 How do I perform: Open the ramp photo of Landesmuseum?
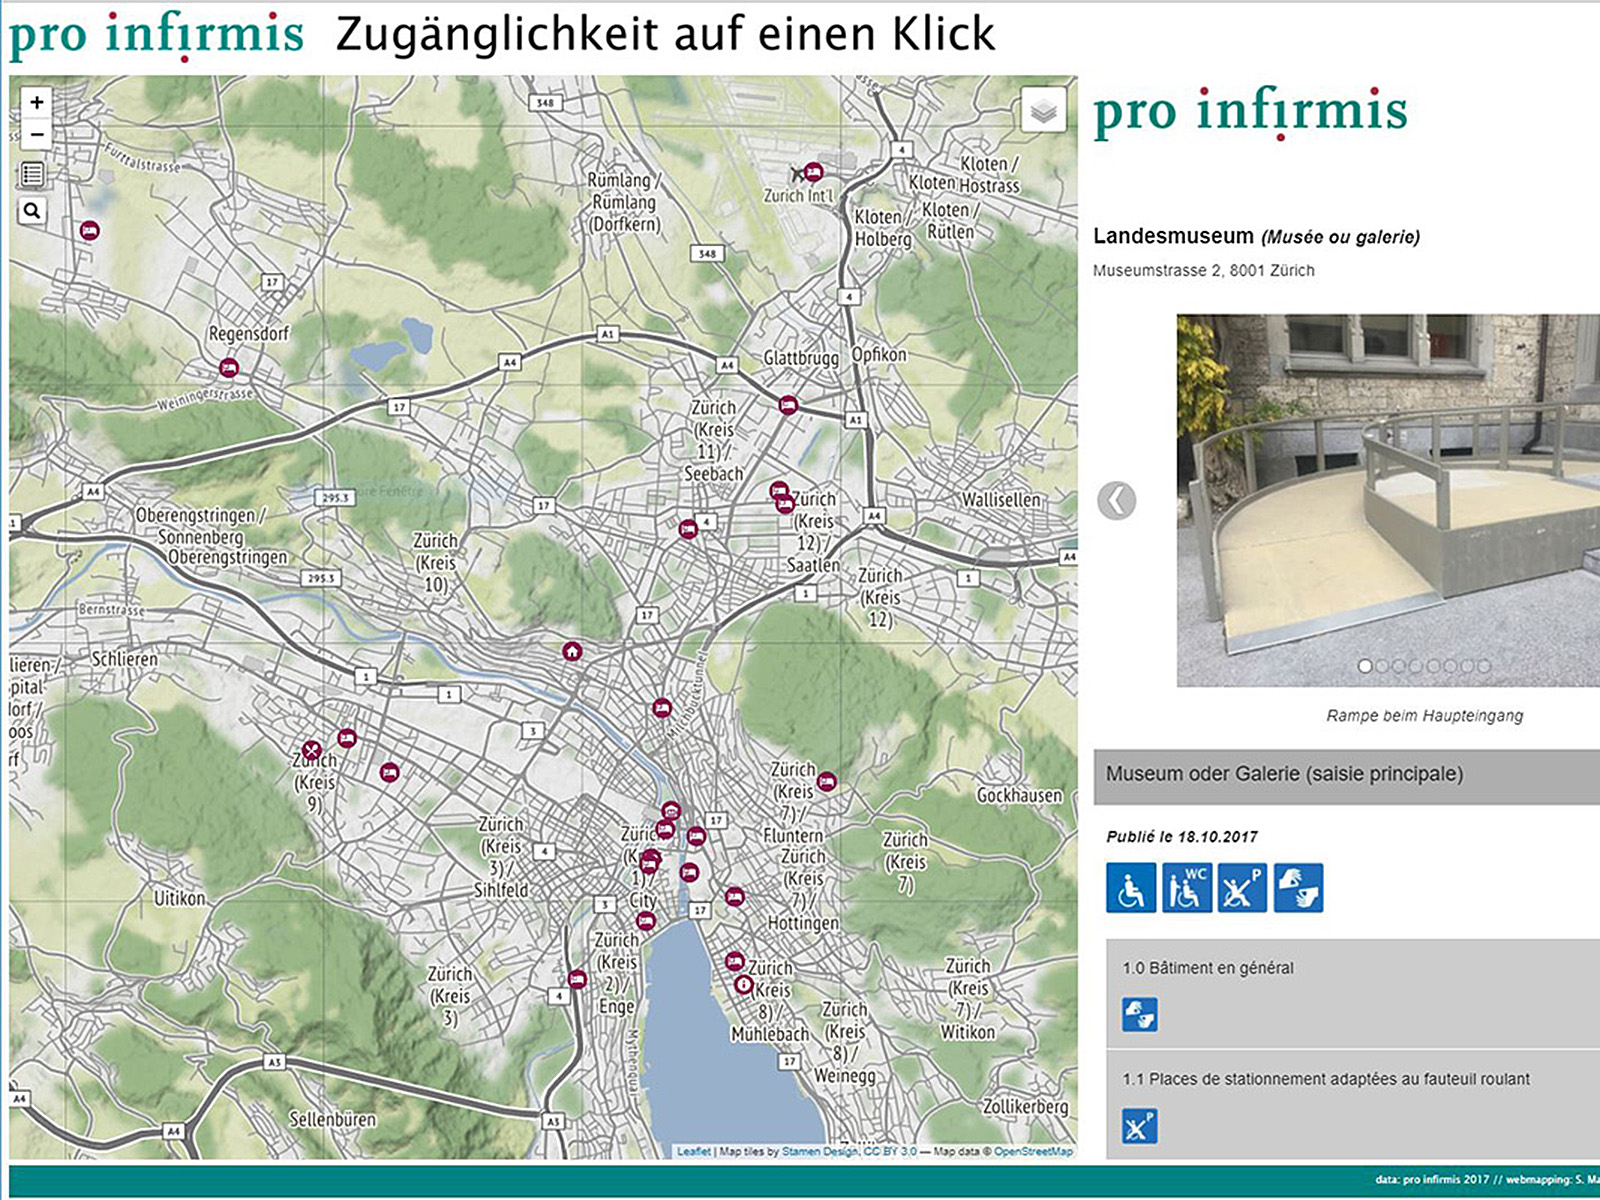[1388, 500]
